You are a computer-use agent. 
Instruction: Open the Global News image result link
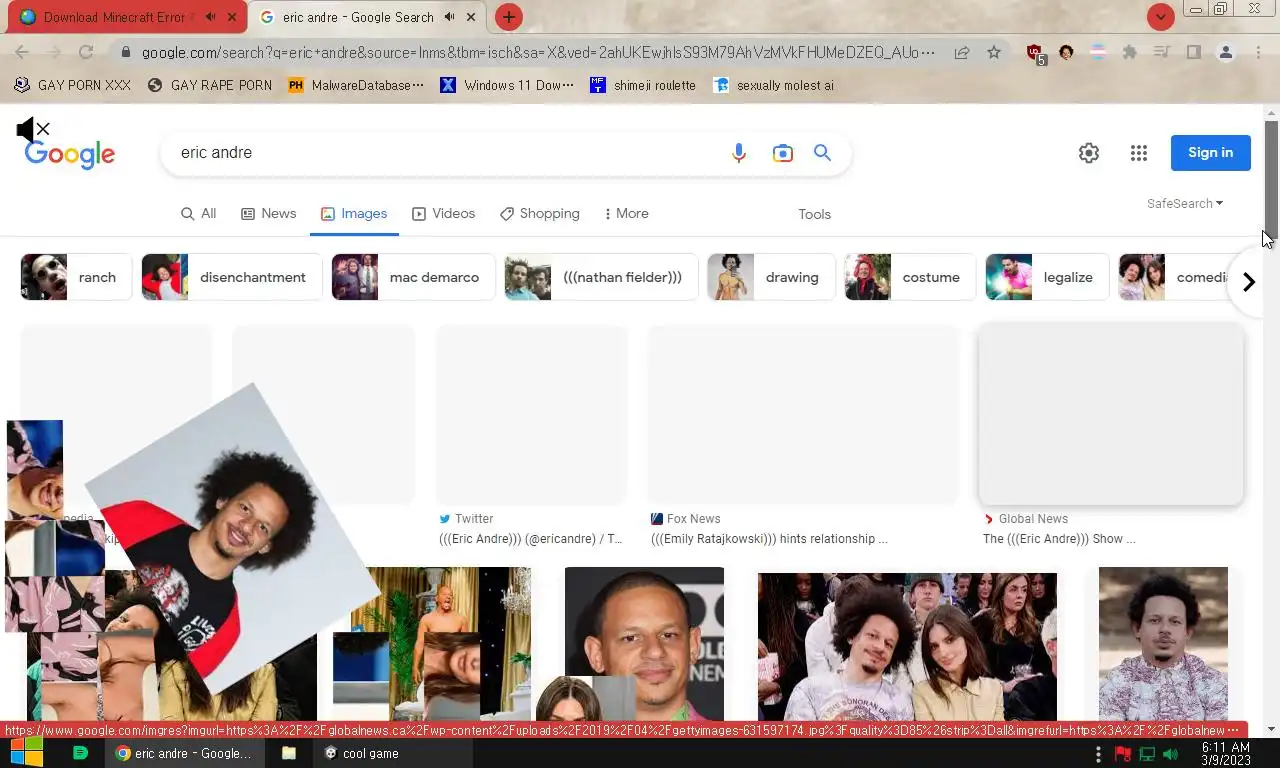1059,529
